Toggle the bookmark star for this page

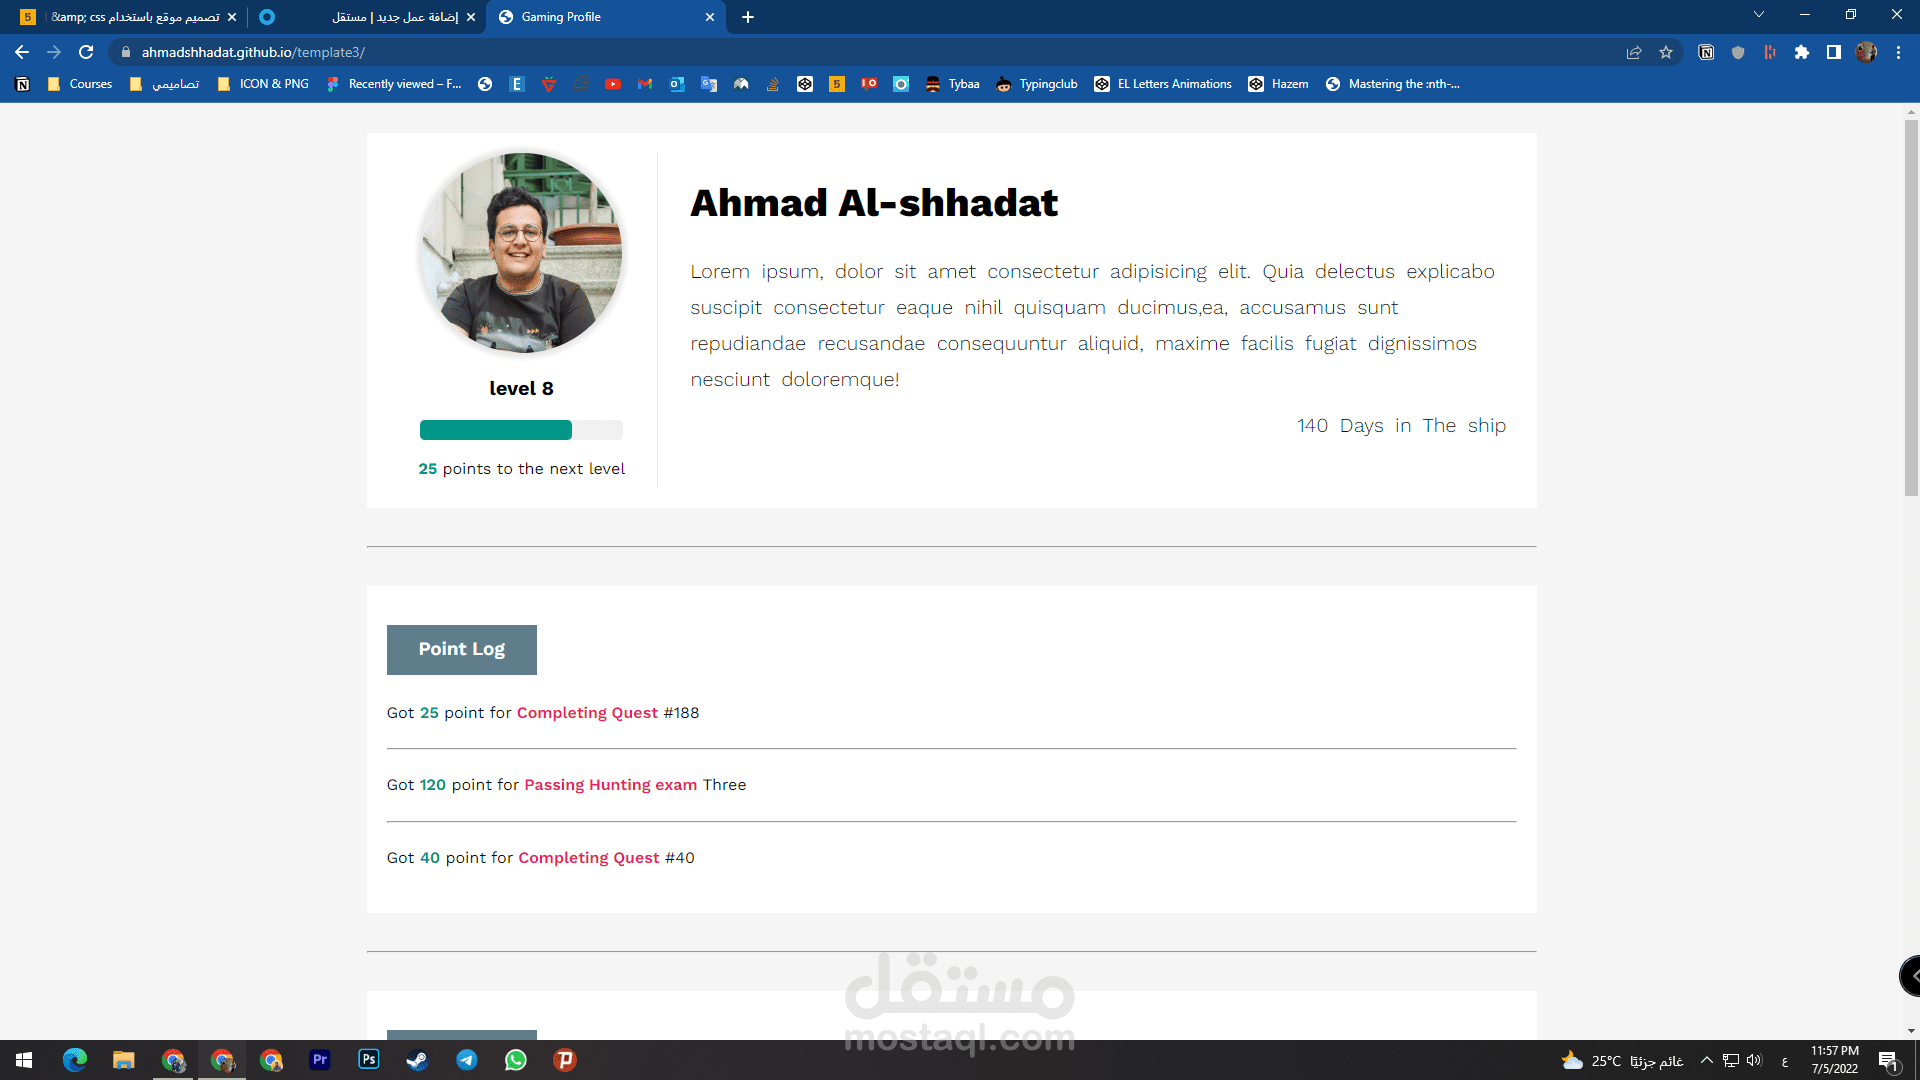(x=1666, y=52)
